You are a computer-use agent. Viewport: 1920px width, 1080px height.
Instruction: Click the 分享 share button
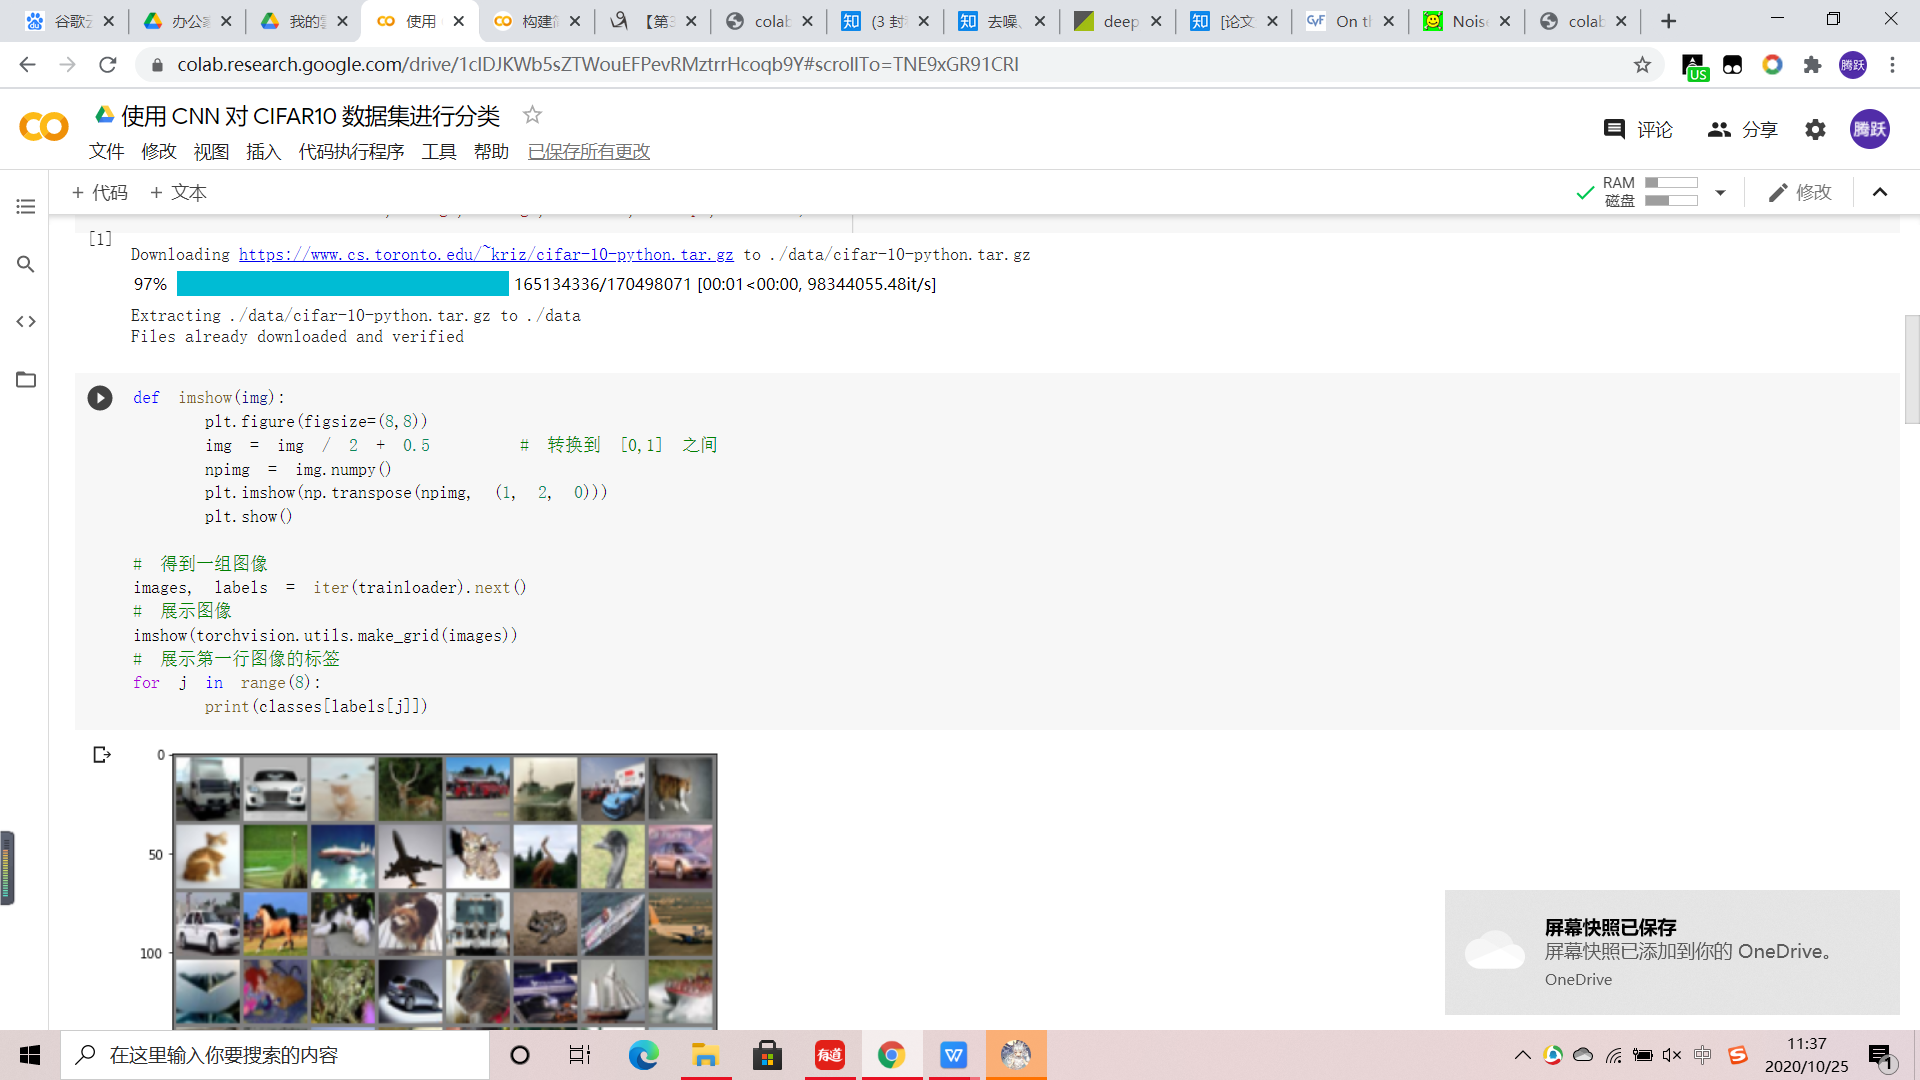pos(1743,130)
